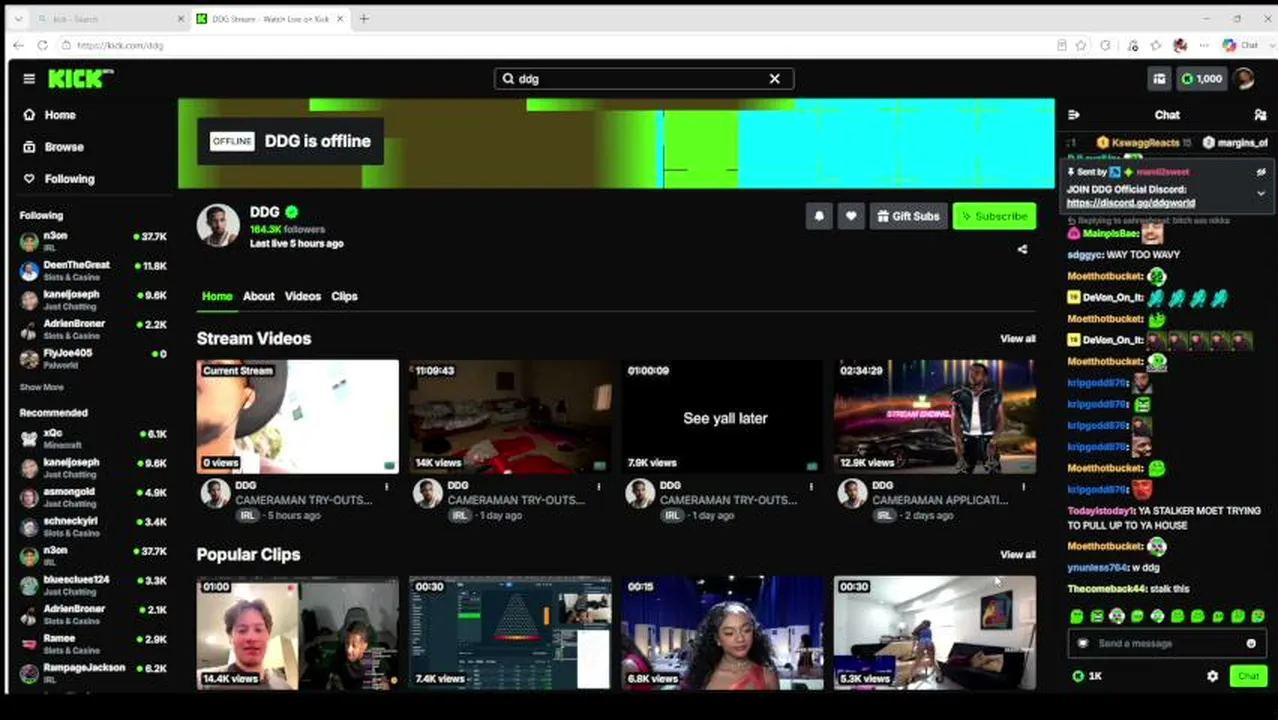Open asmongold in Recommended list

pyautogui.click(x=93, y=497)
